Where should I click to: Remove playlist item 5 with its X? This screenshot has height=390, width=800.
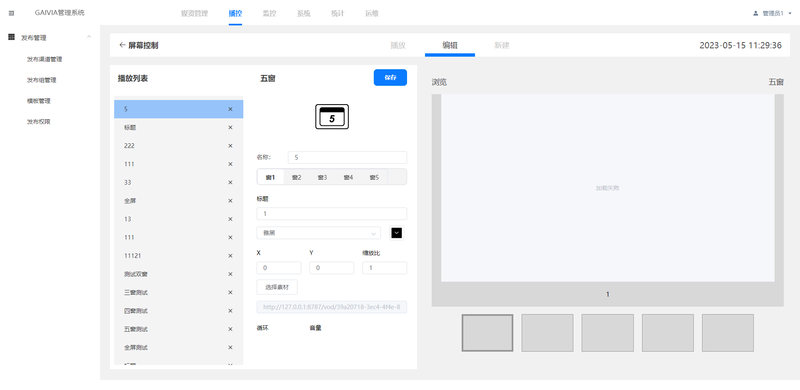(x=230, y=109)
